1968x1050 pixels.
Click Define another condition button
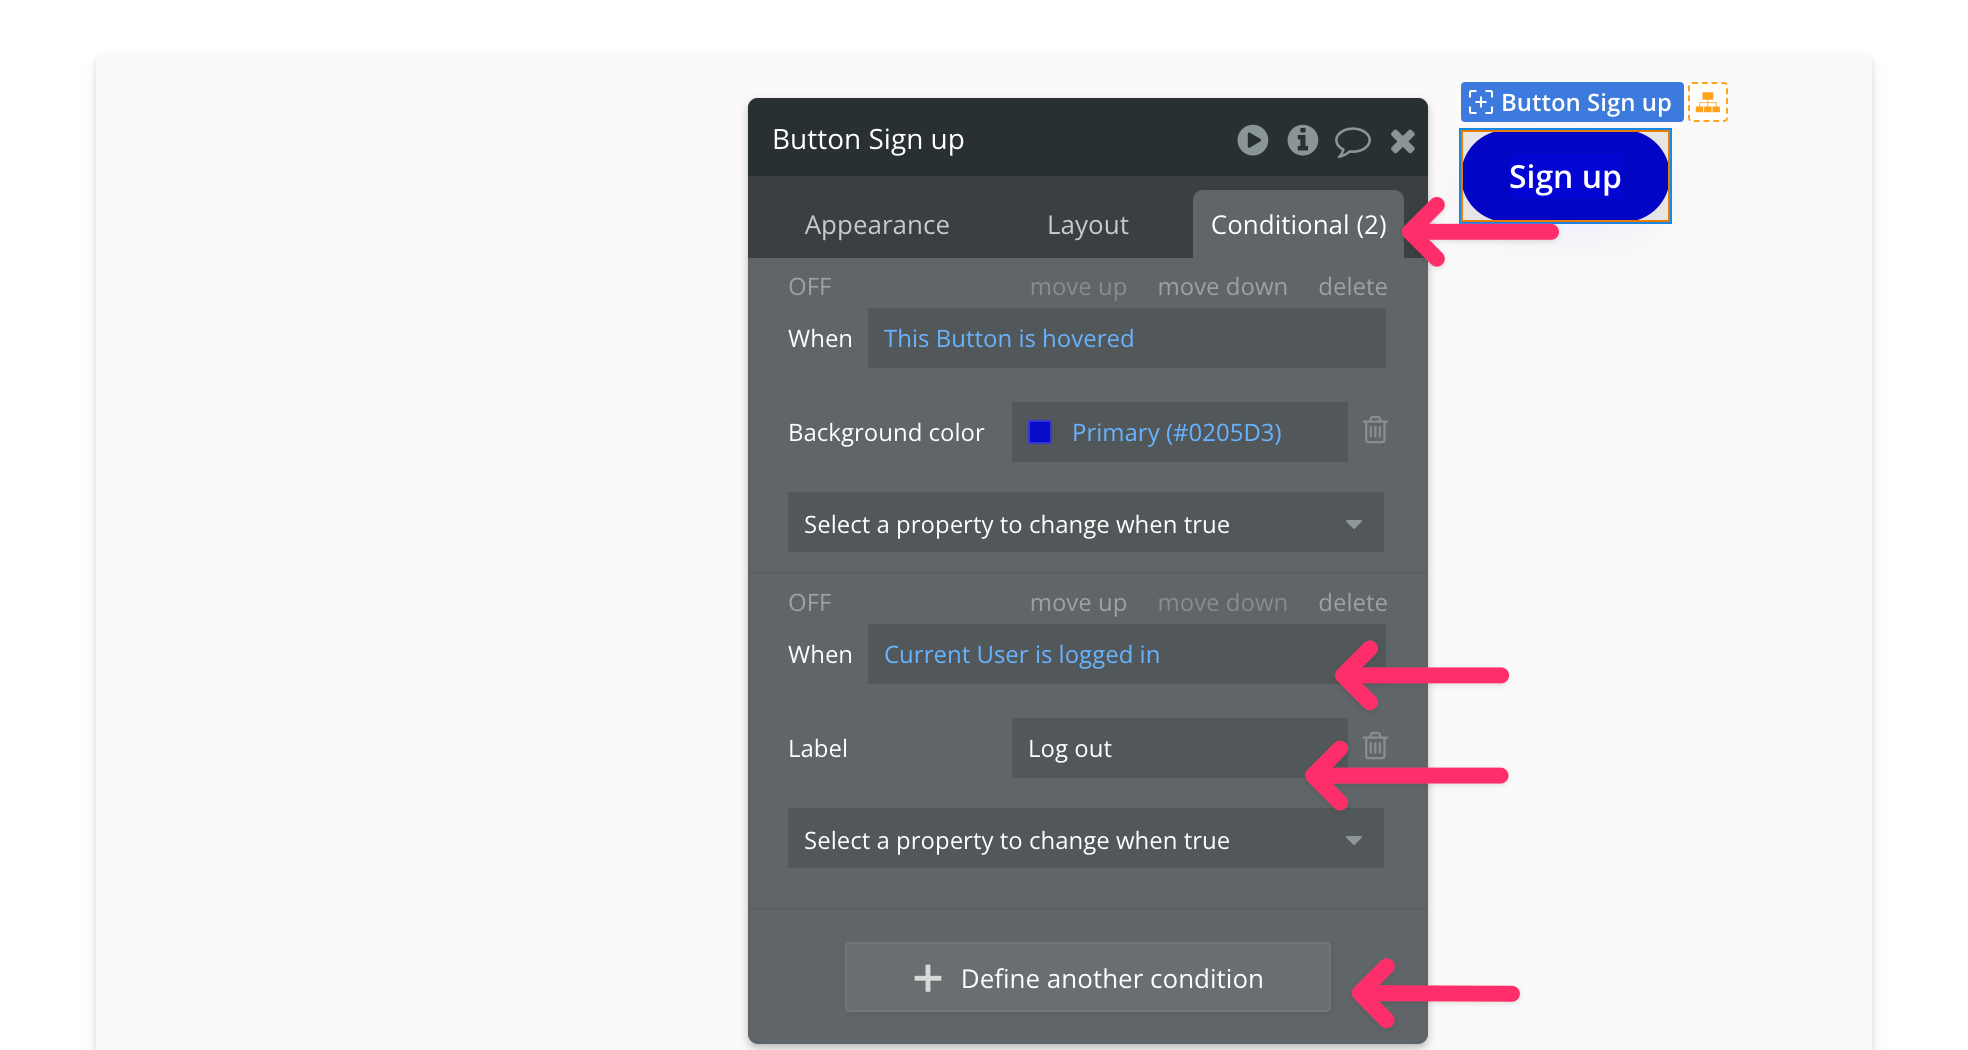click(x=1087, y=978)
